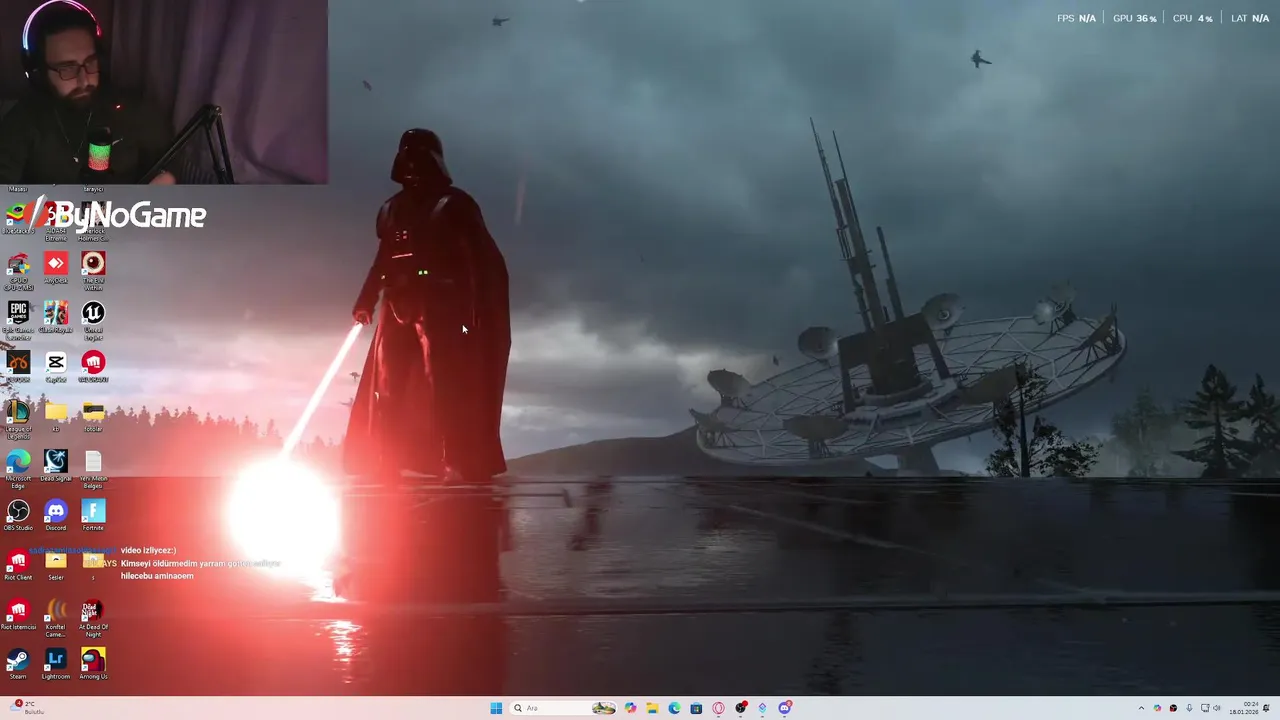Launch the Konftel Camera desktop shortcut
1280x720 pixels.
(56, 617)
